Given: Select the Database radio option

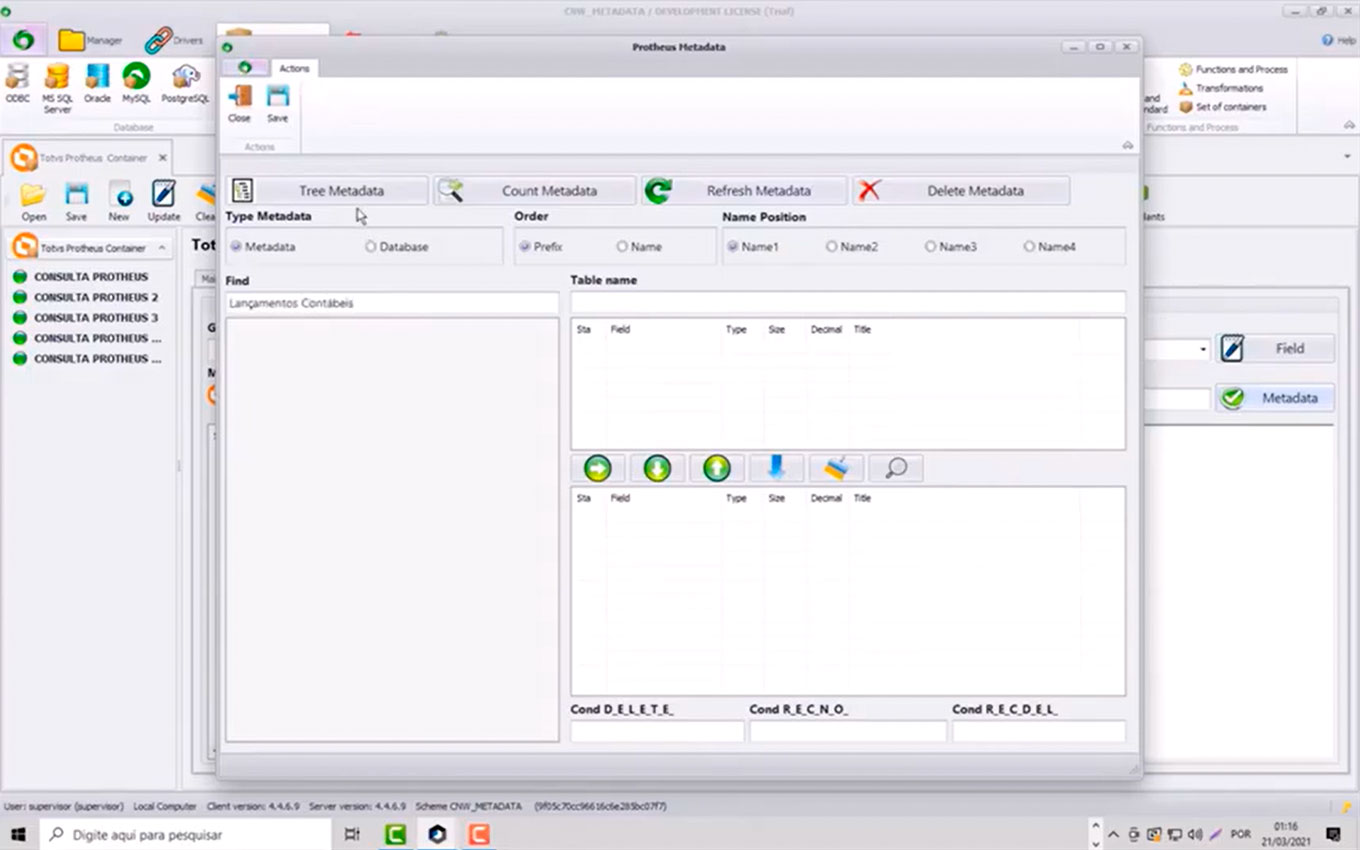Looking at the screenshot, I should tap(371, 247).
